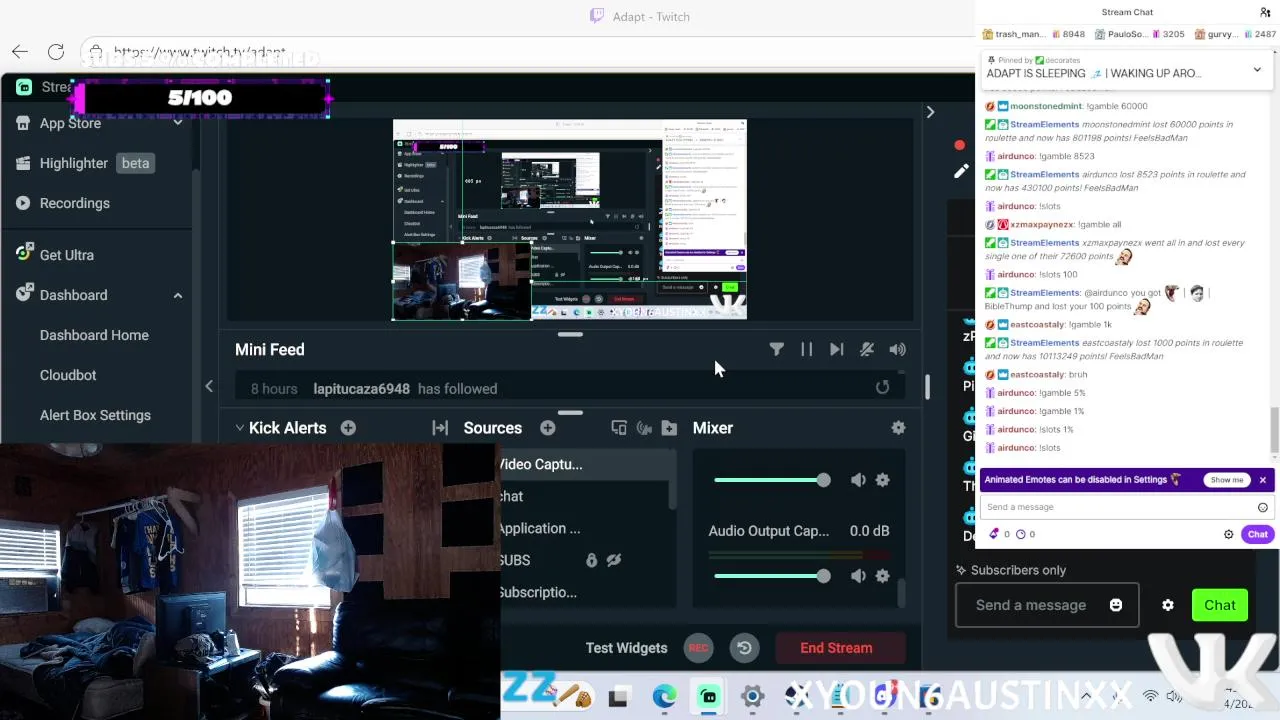The height and width of the screenshot is (720, 1280).
Task: Add a new scene next to Kick Alerts
Action: tap(348, 428)
